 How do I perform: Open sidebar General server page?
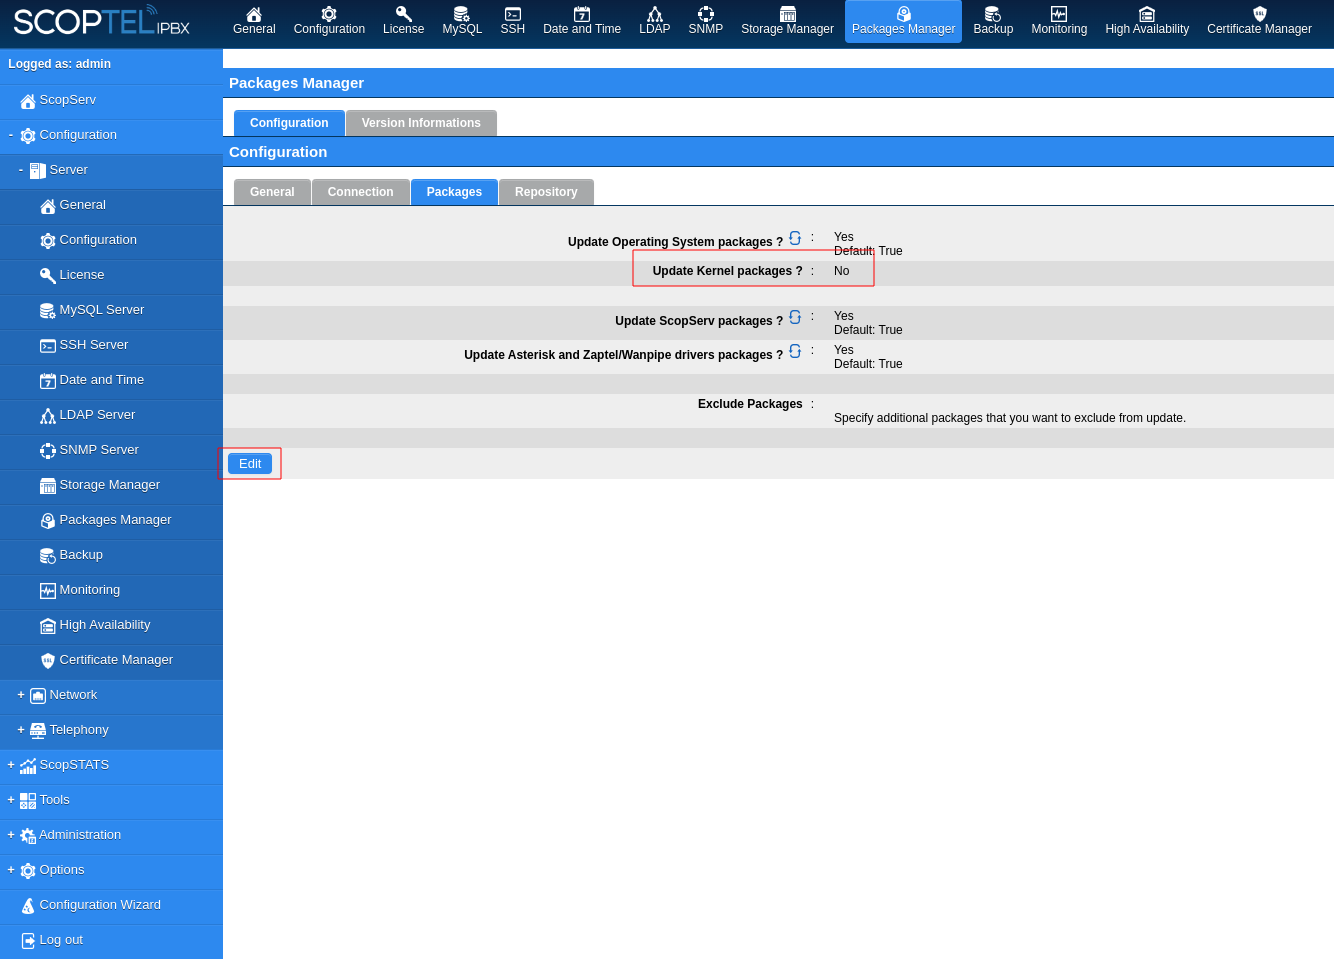[x=82, y=205]
